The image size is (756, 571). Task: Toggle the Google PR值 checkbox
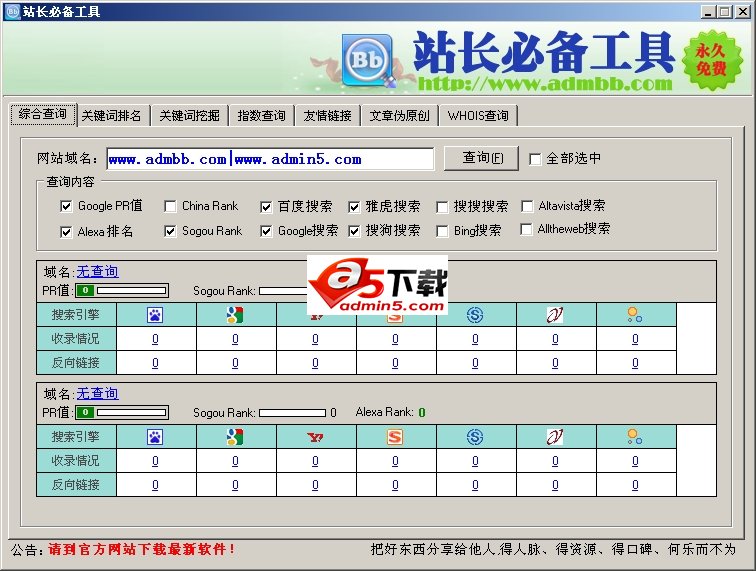pyautogui.click(x=66, y=206)
